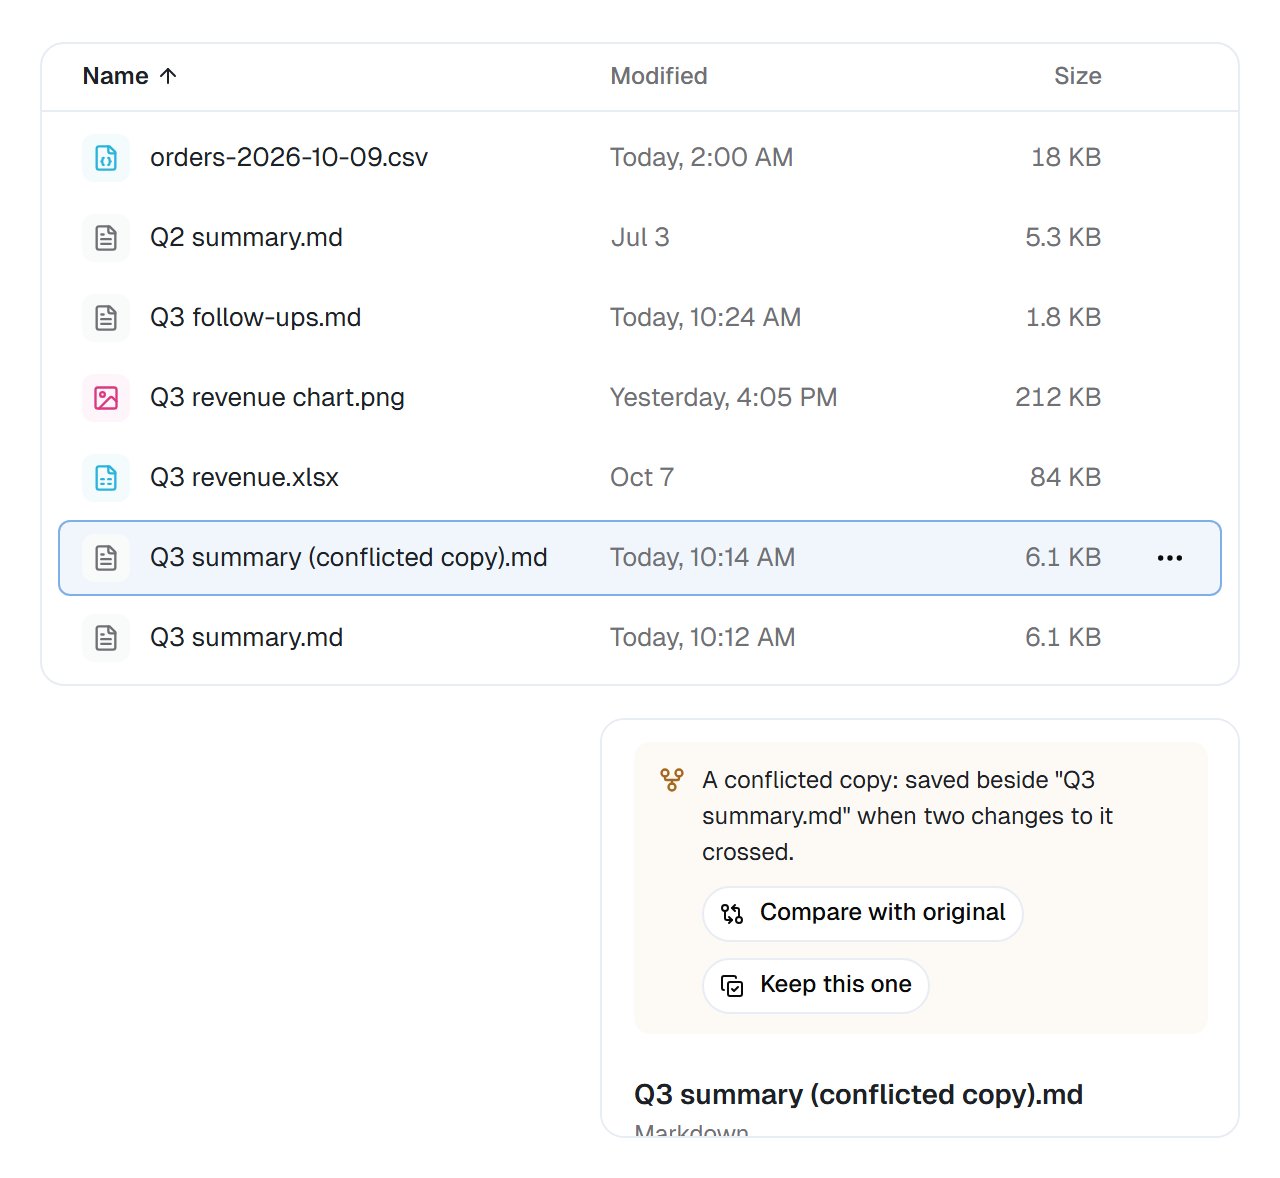Select the Q3 revenue chart.png file name

point(277,398)
